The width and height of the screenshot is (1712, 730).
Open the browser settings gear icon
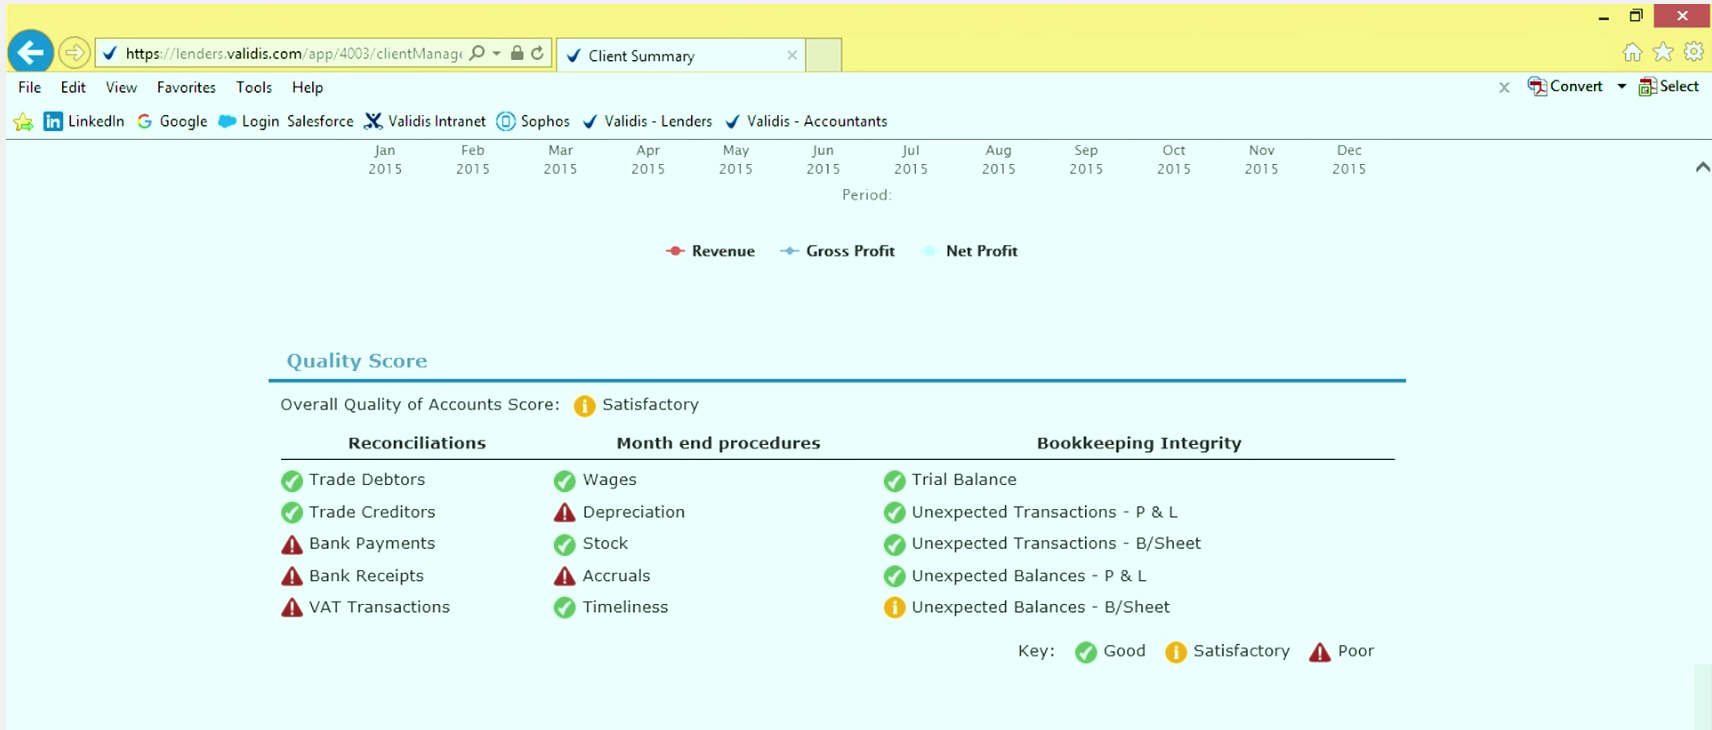(x=1694, y=52)
